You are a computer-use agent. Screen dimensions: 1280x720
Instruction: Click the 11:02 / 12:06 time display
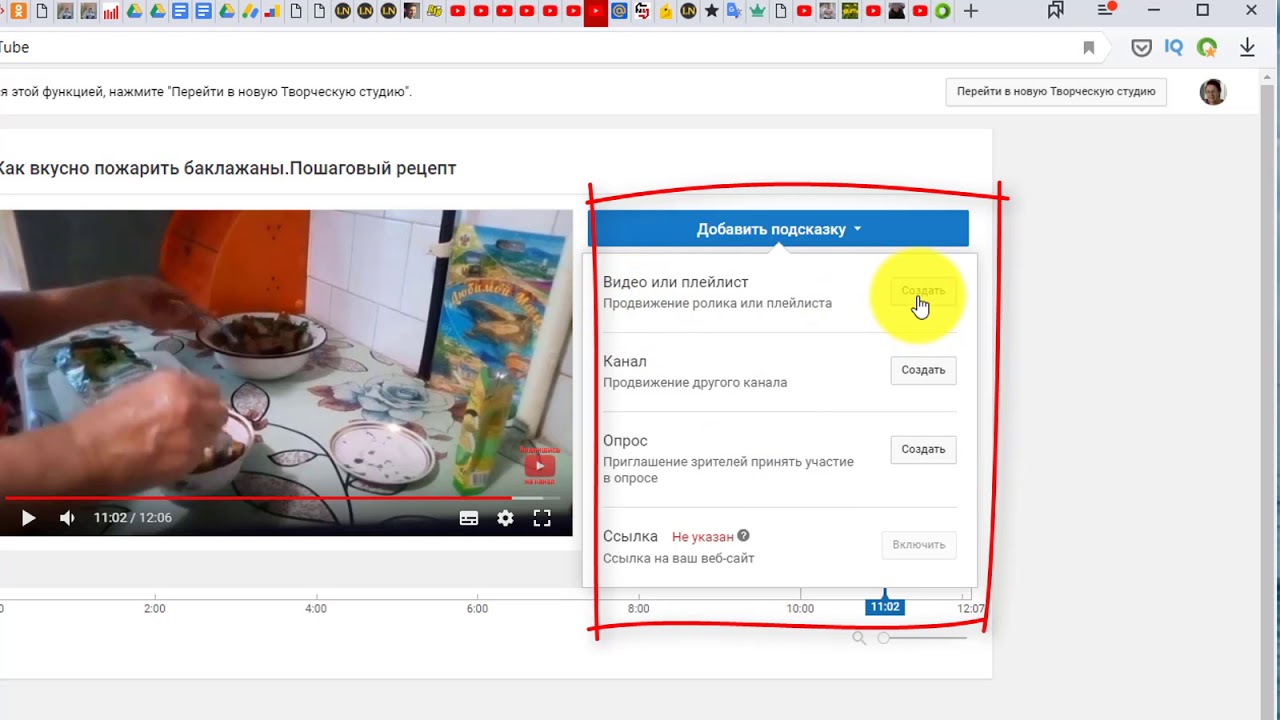pos(133,518)
